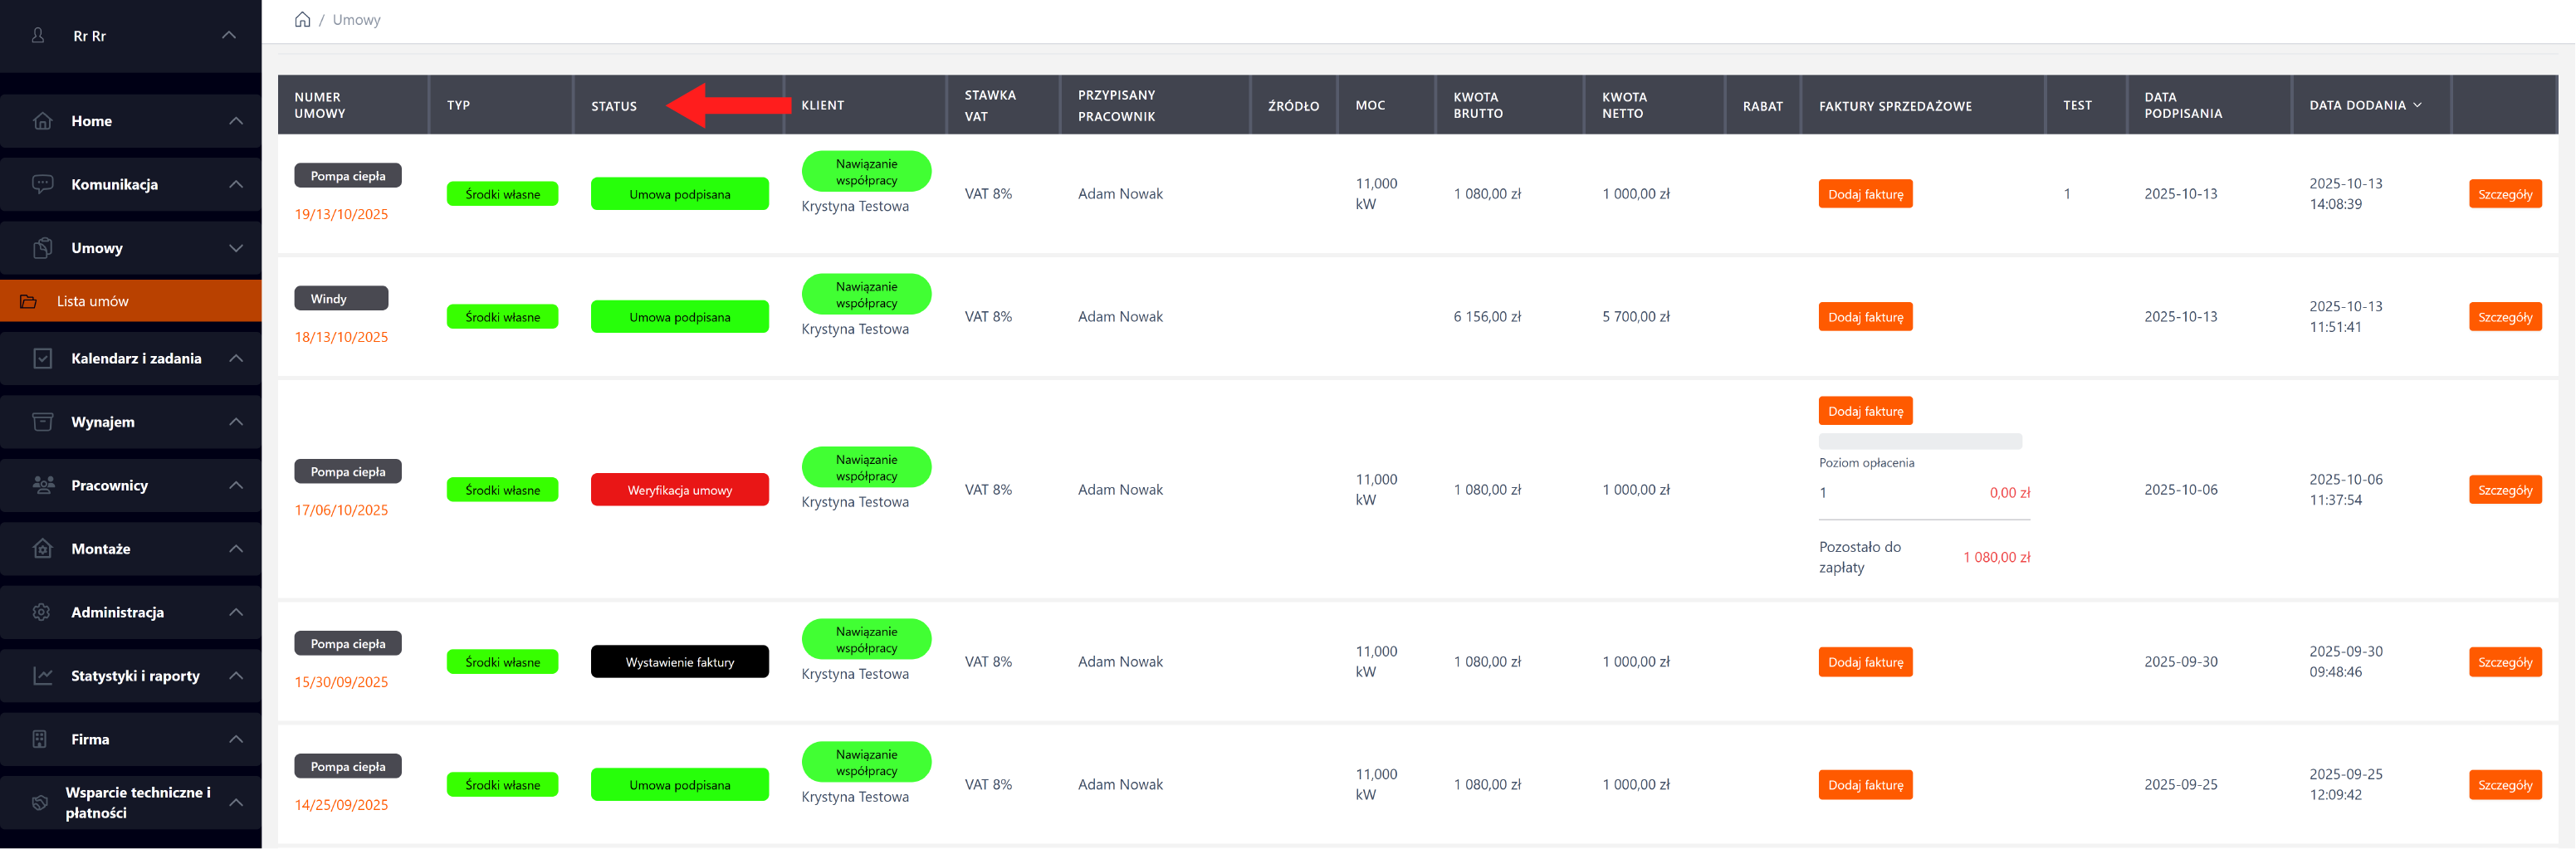Click the Wynajem archive box icon
Viewport: 2576px width, 849px height.
(42, 422)
